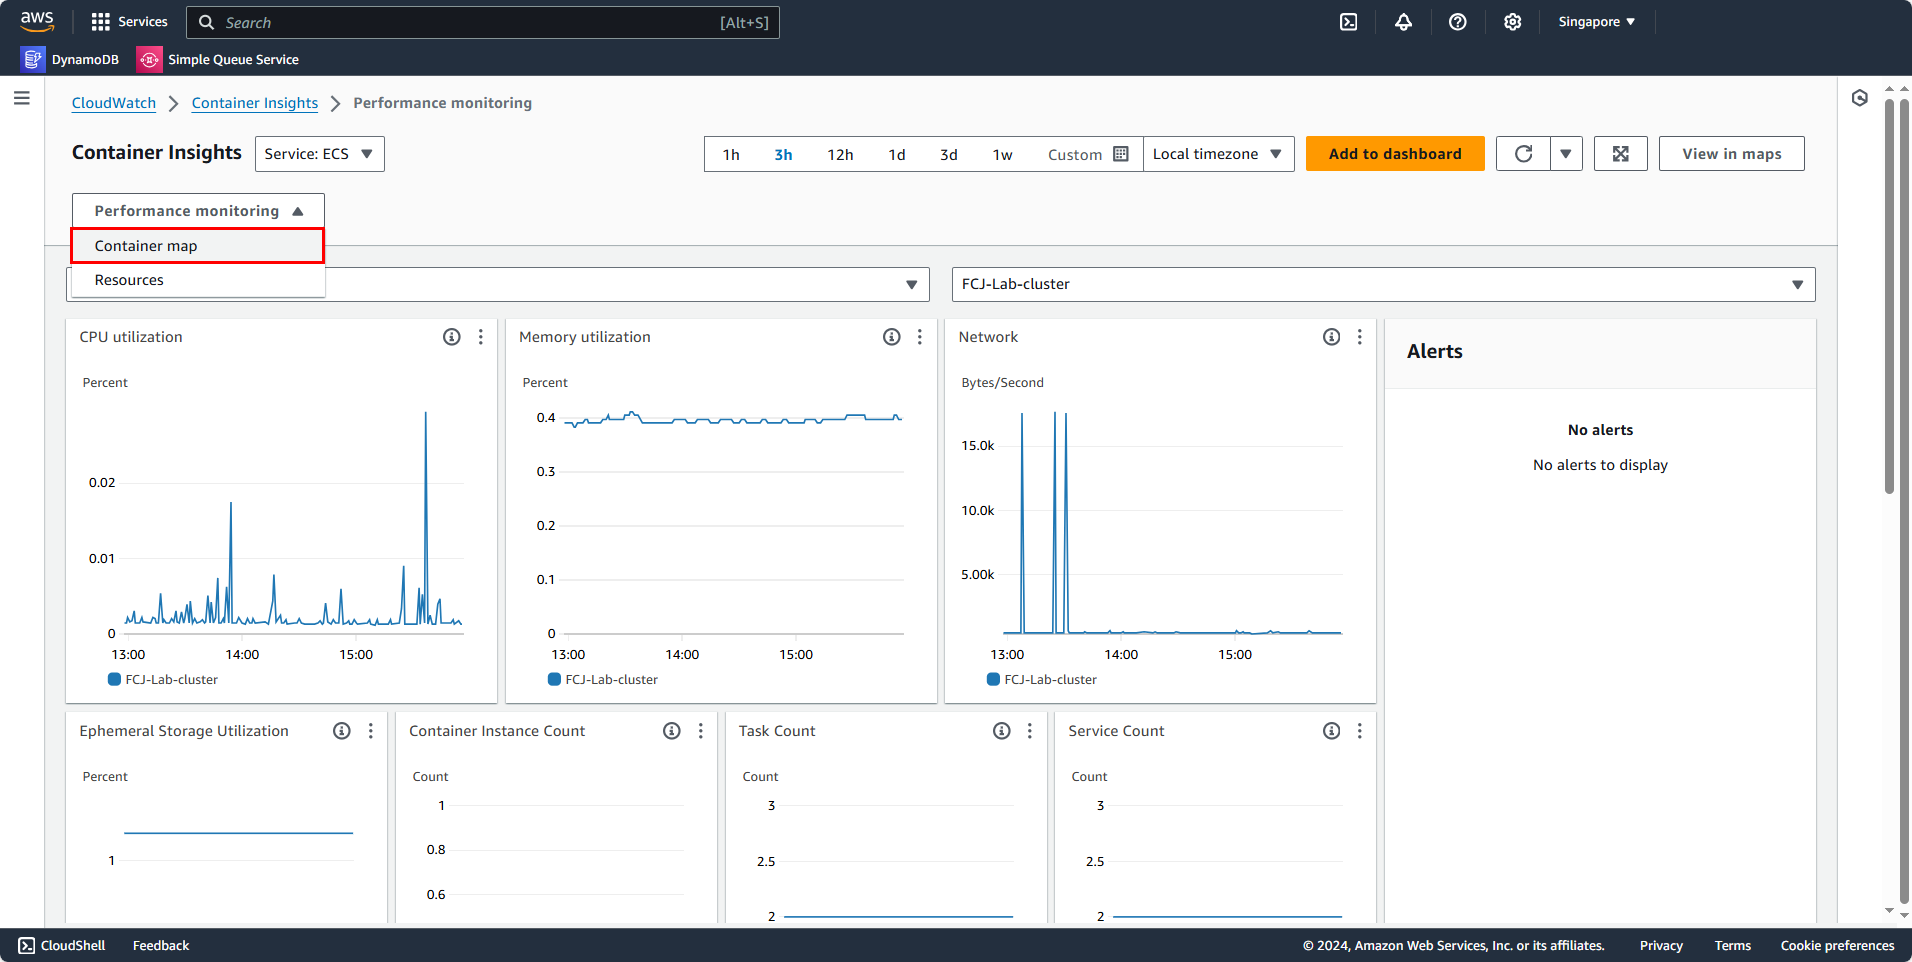Open Simple Queue Service shortcut
The width and height of the screenshot is (1912, 962).
[x=218, y=60]
